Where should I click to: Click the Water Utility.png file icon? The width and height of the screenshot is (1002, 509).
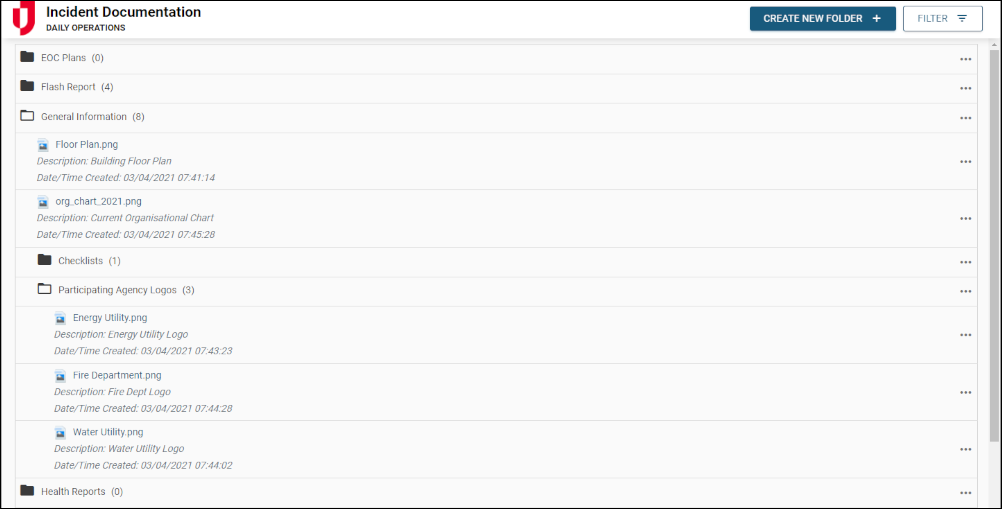pos(60,433)
